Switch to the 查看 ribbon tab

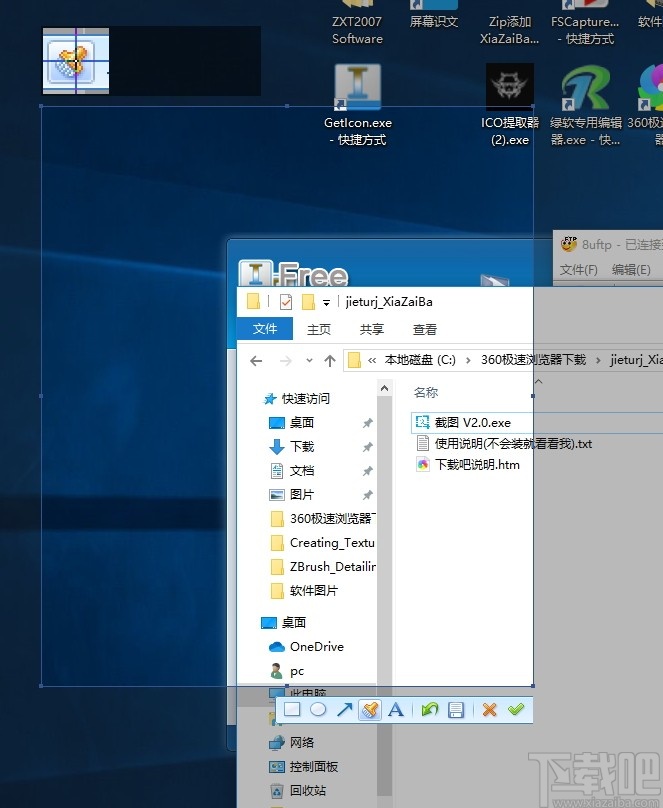click(x=424, y=329)
